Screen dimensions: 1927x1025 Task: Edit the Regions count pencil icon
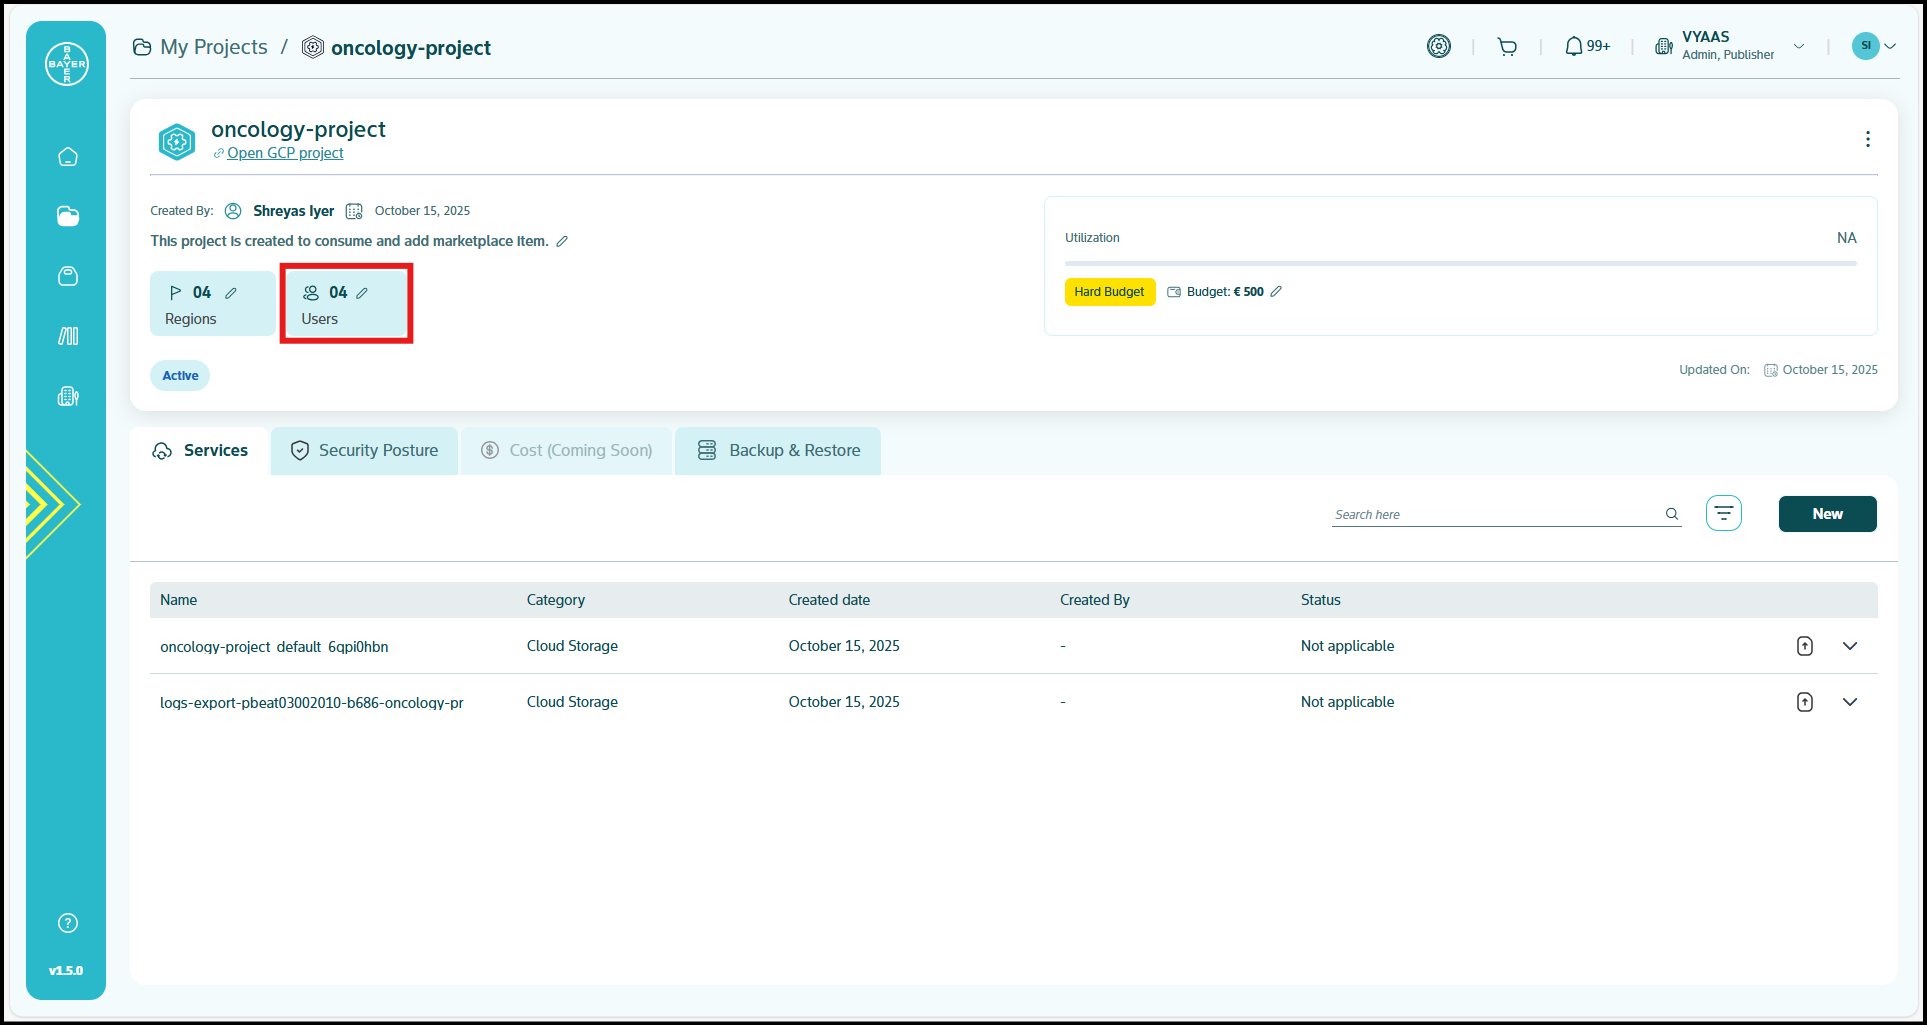(x=231, y=293)
